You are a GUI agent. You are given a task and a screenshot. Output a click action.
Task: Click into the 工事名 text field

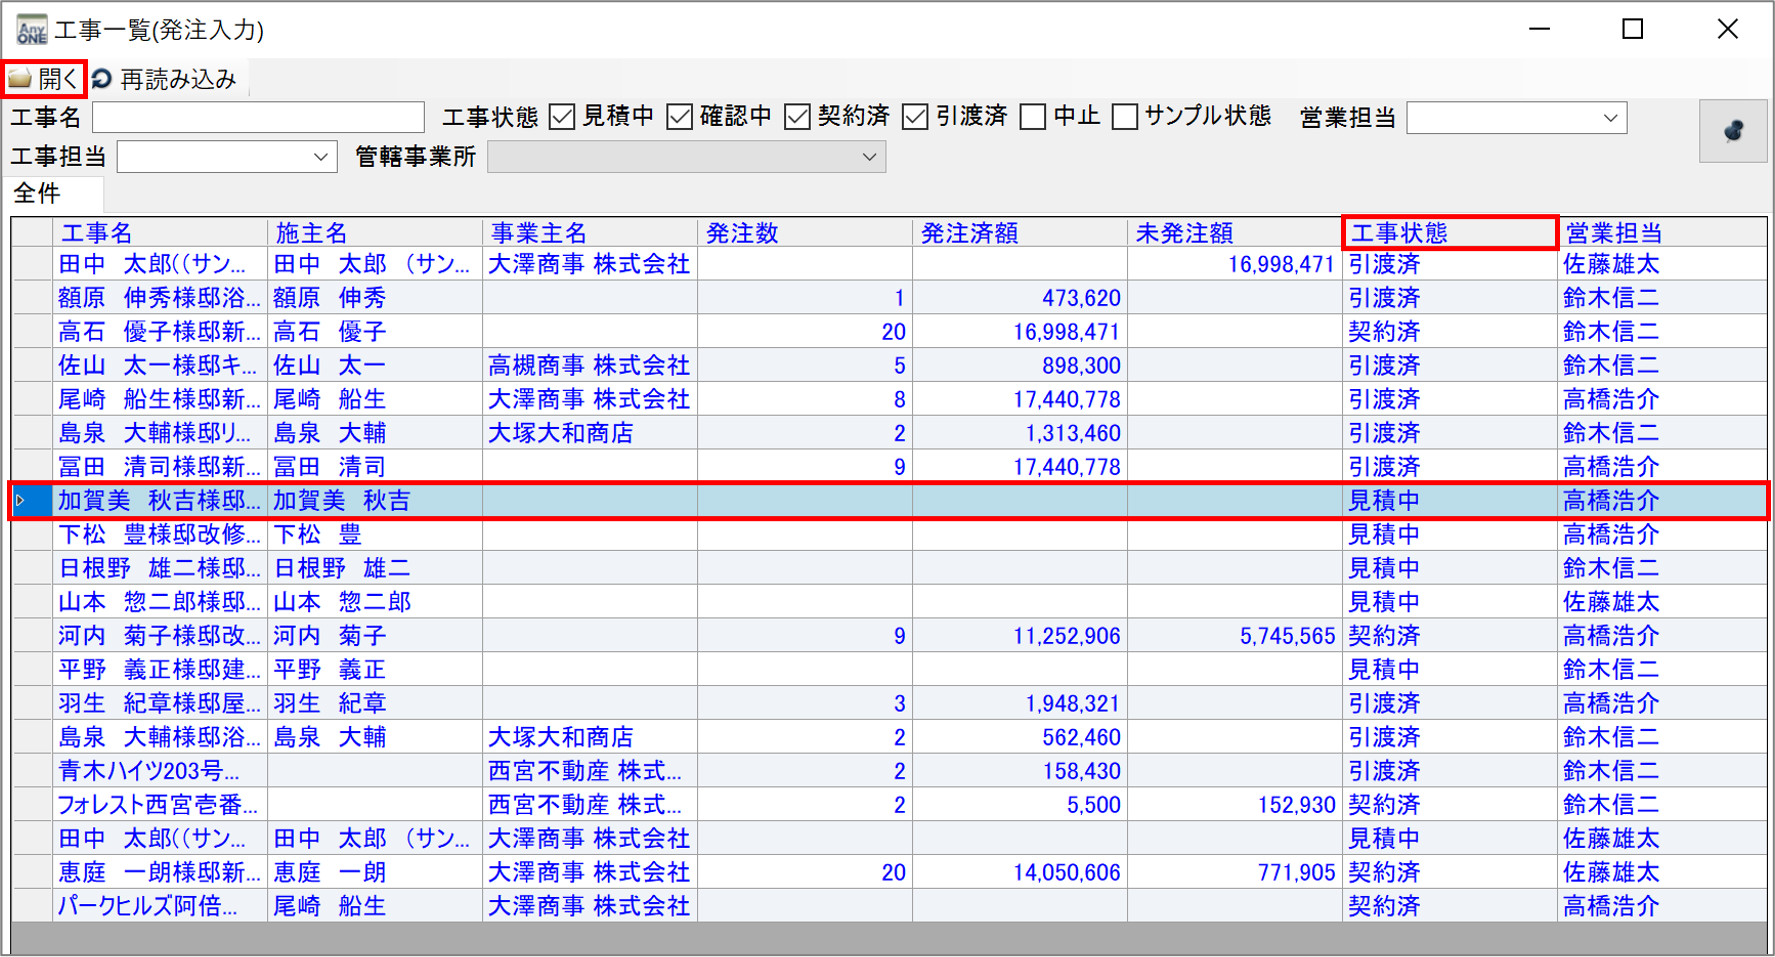pos(258,118)
